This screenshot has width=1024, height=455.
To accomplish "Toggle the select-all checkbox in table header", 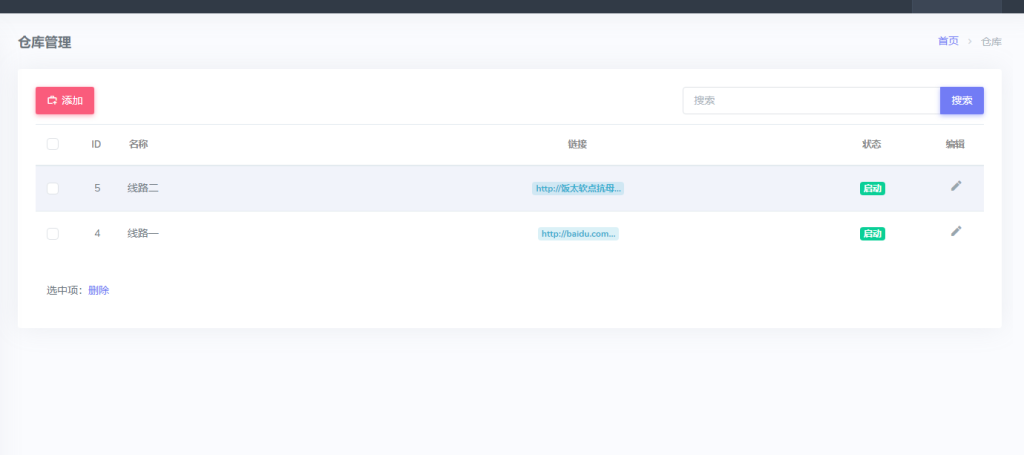I will point(53,144).
